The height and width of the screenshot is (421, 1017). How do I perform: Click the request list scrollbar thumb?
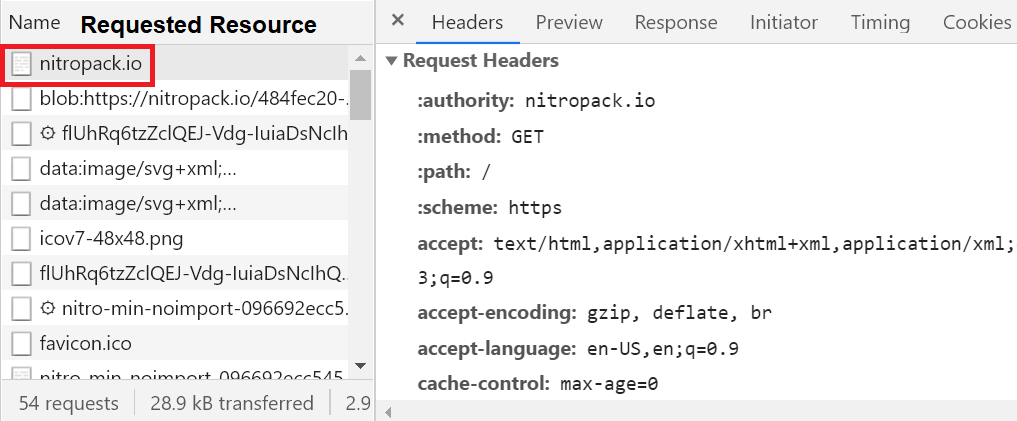[361, 95]
